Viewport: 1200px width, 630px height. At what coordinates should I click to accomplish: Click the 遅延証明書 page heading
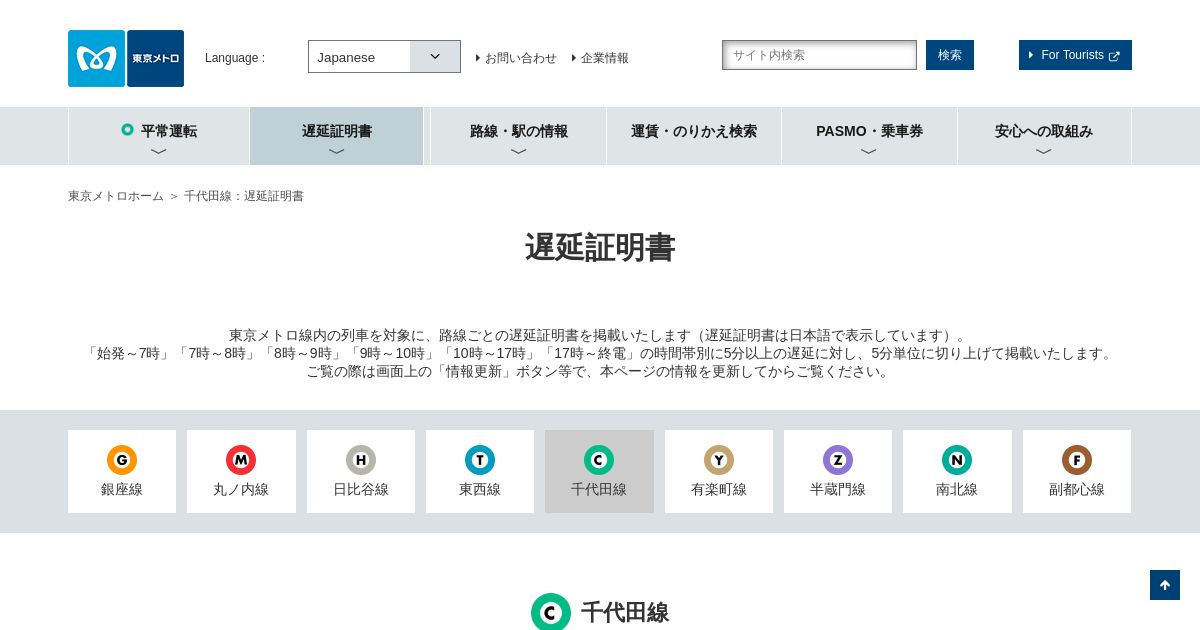point(600,248)
